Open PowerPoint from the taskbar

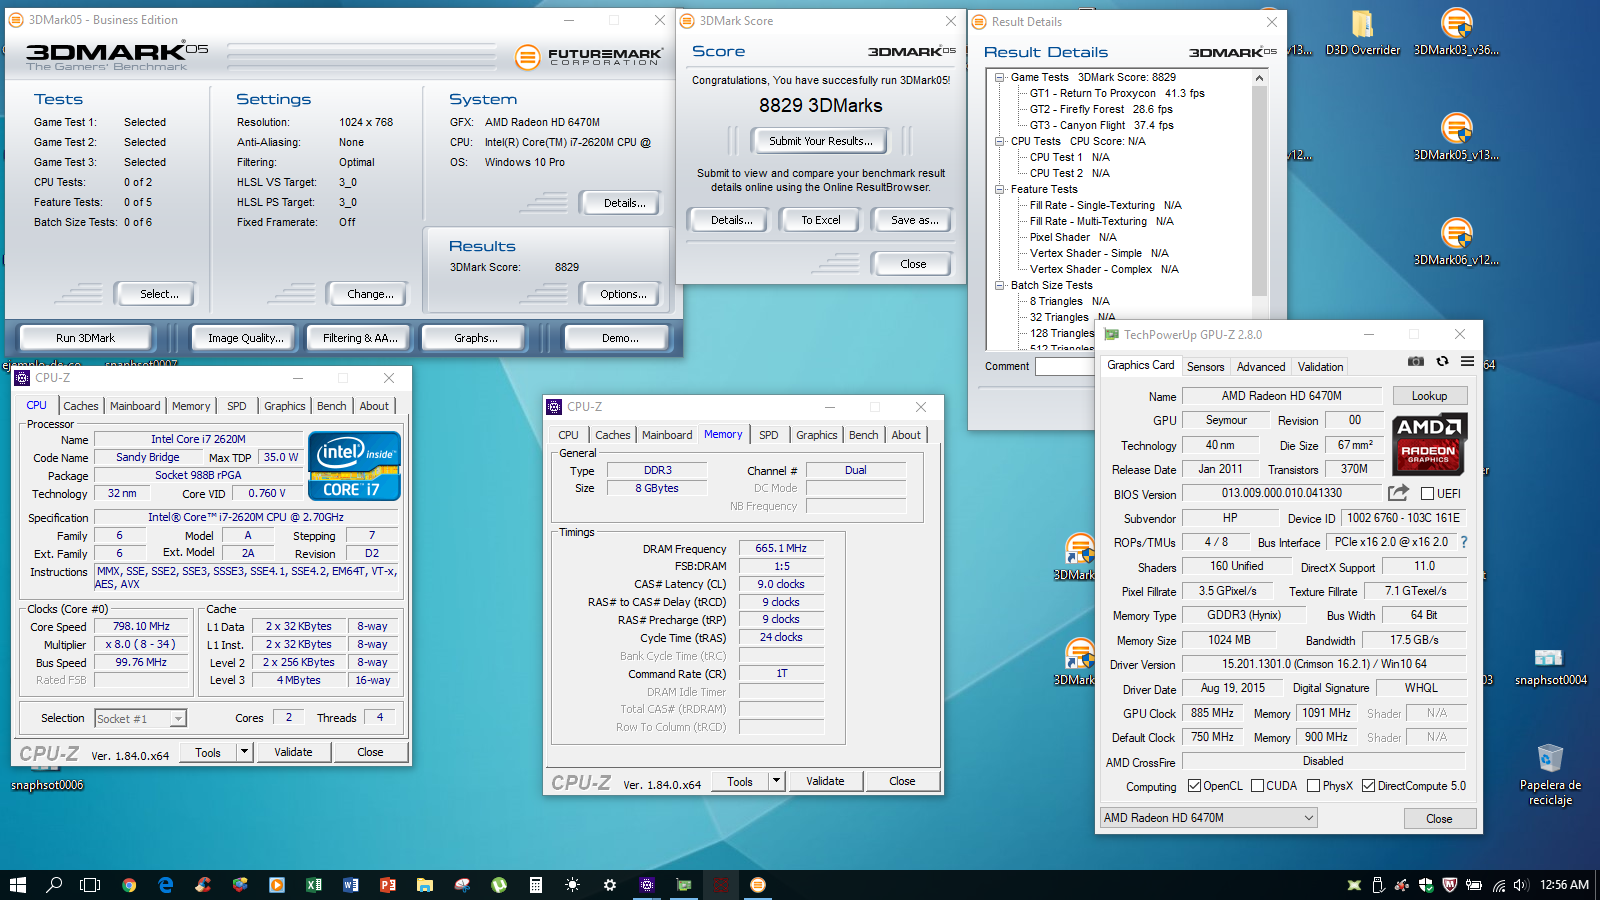coord(387,885)
